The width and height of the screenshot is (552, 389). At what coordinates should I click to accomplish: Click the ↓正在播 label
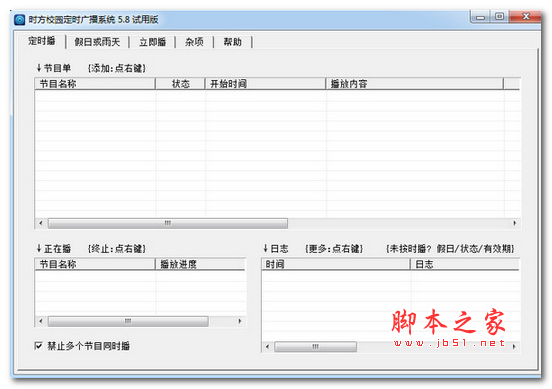pos(54,249)
